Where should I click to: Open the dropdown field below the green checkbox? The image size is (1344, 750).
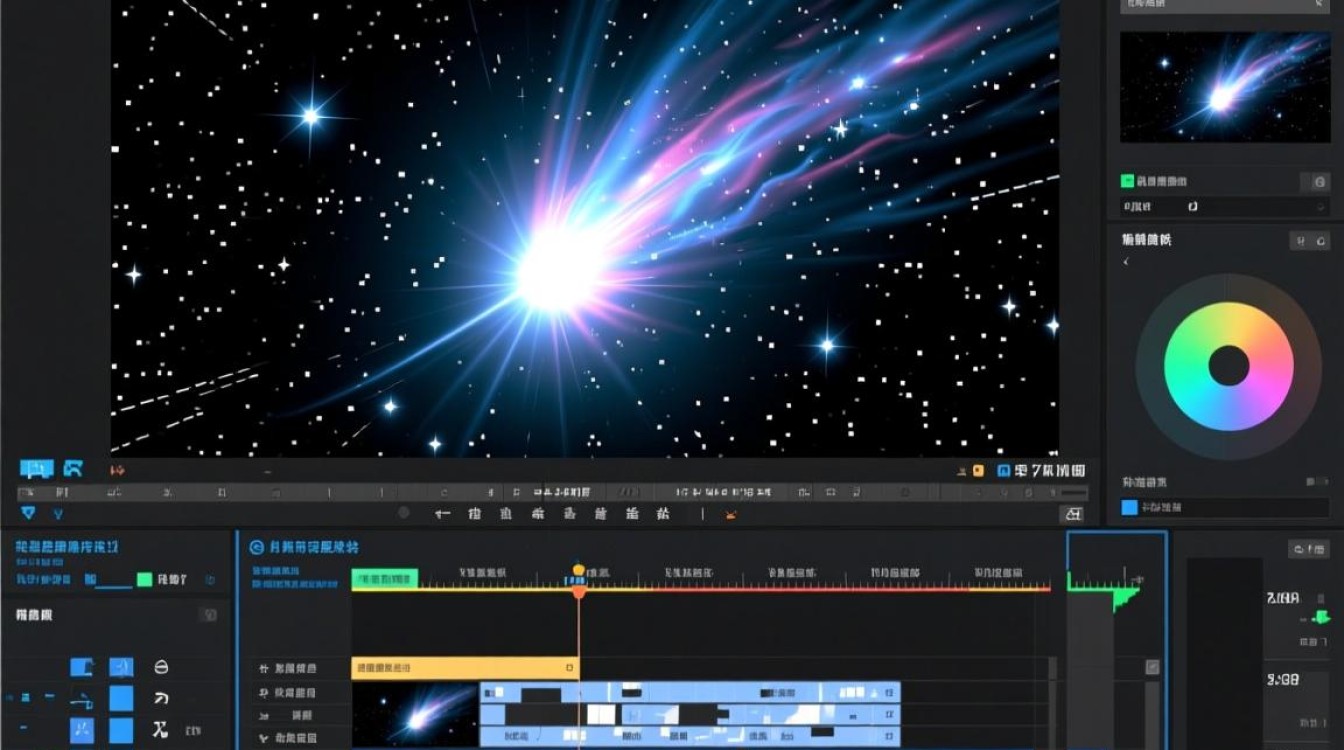1224,207
